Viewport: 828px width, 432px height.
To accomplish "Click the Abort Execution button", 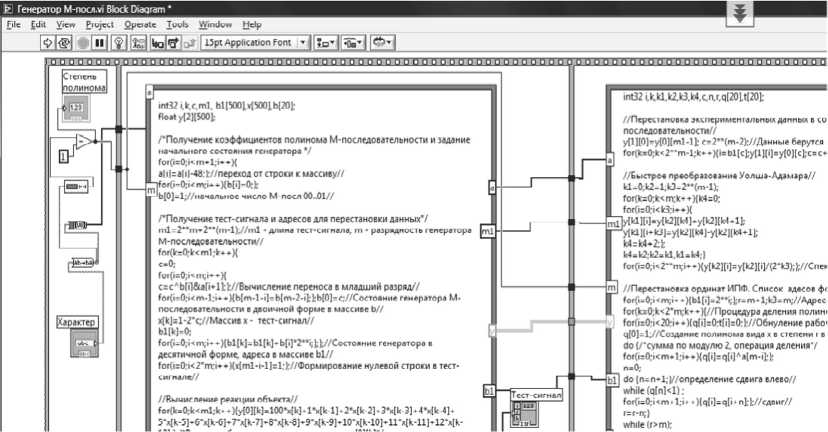I will click(83, 43).
